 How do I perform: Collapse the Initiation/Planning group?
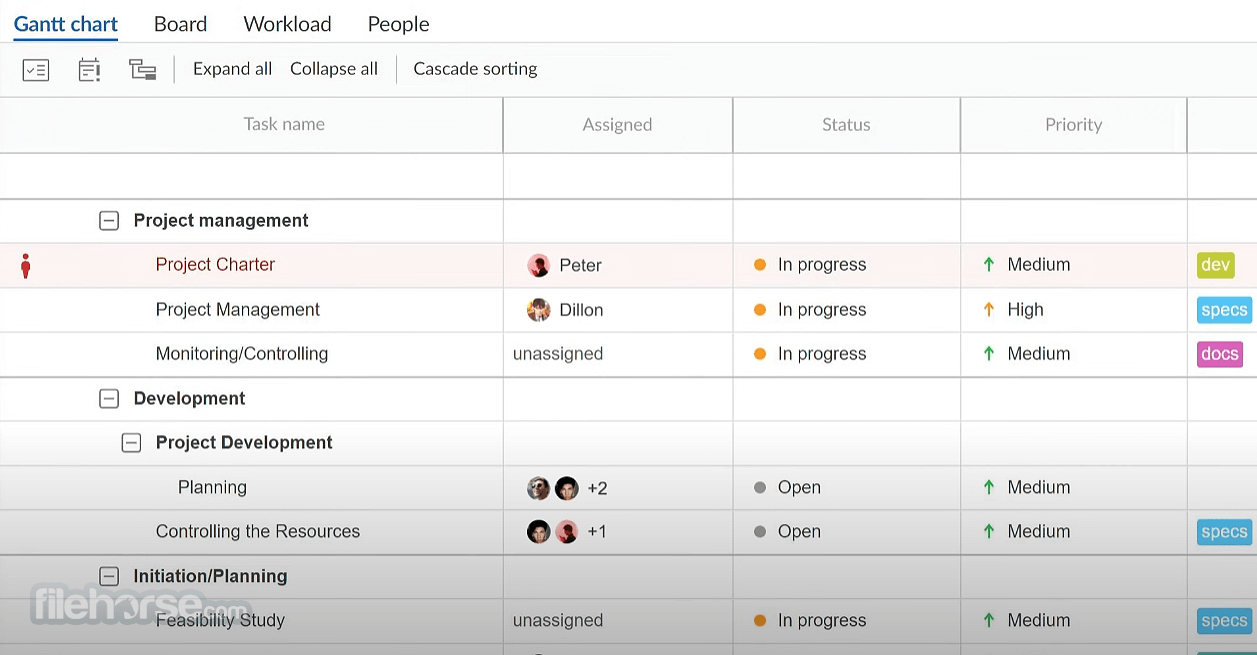(x=109, y=577)
